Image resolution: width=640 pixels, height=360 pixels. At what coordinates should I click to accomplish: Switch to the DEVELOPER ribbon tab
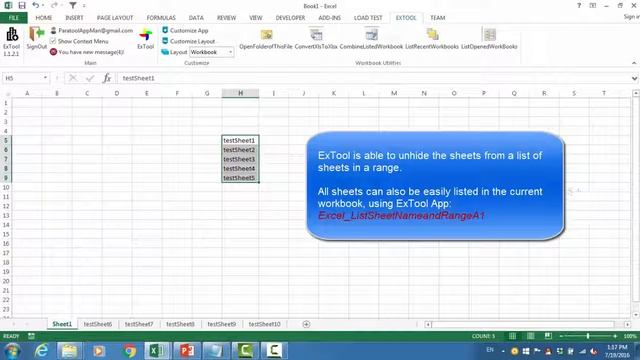[x=290, y=18]
